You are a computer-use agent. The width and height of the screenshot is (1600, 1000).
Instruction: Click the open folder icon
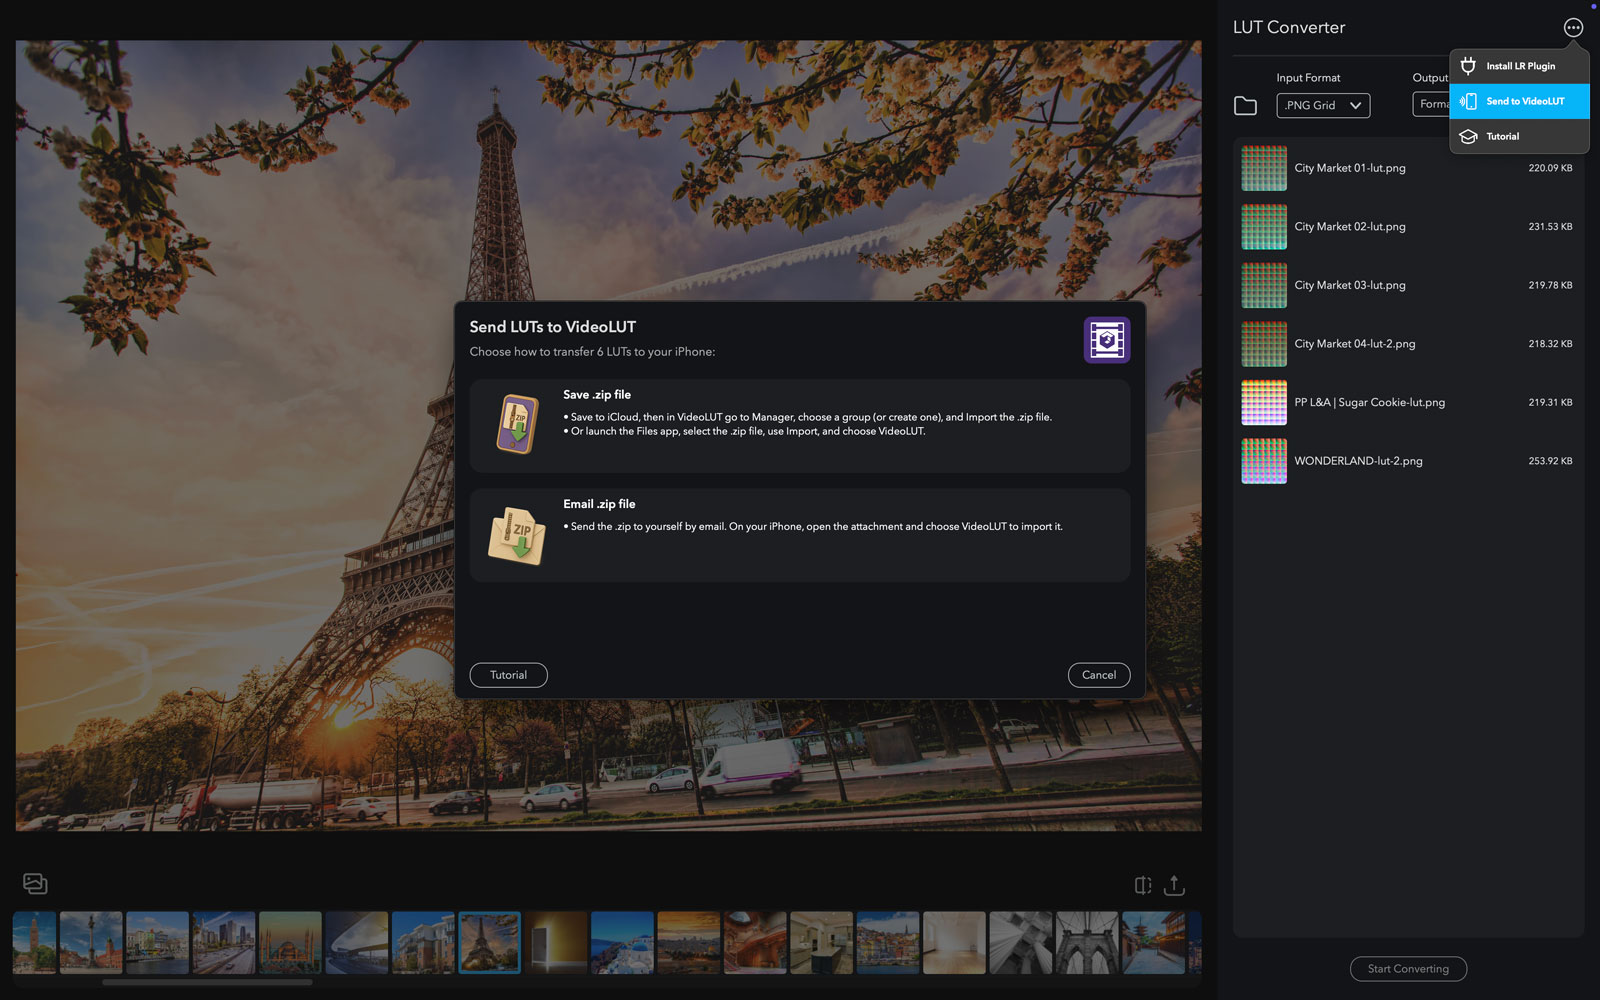1245,106
